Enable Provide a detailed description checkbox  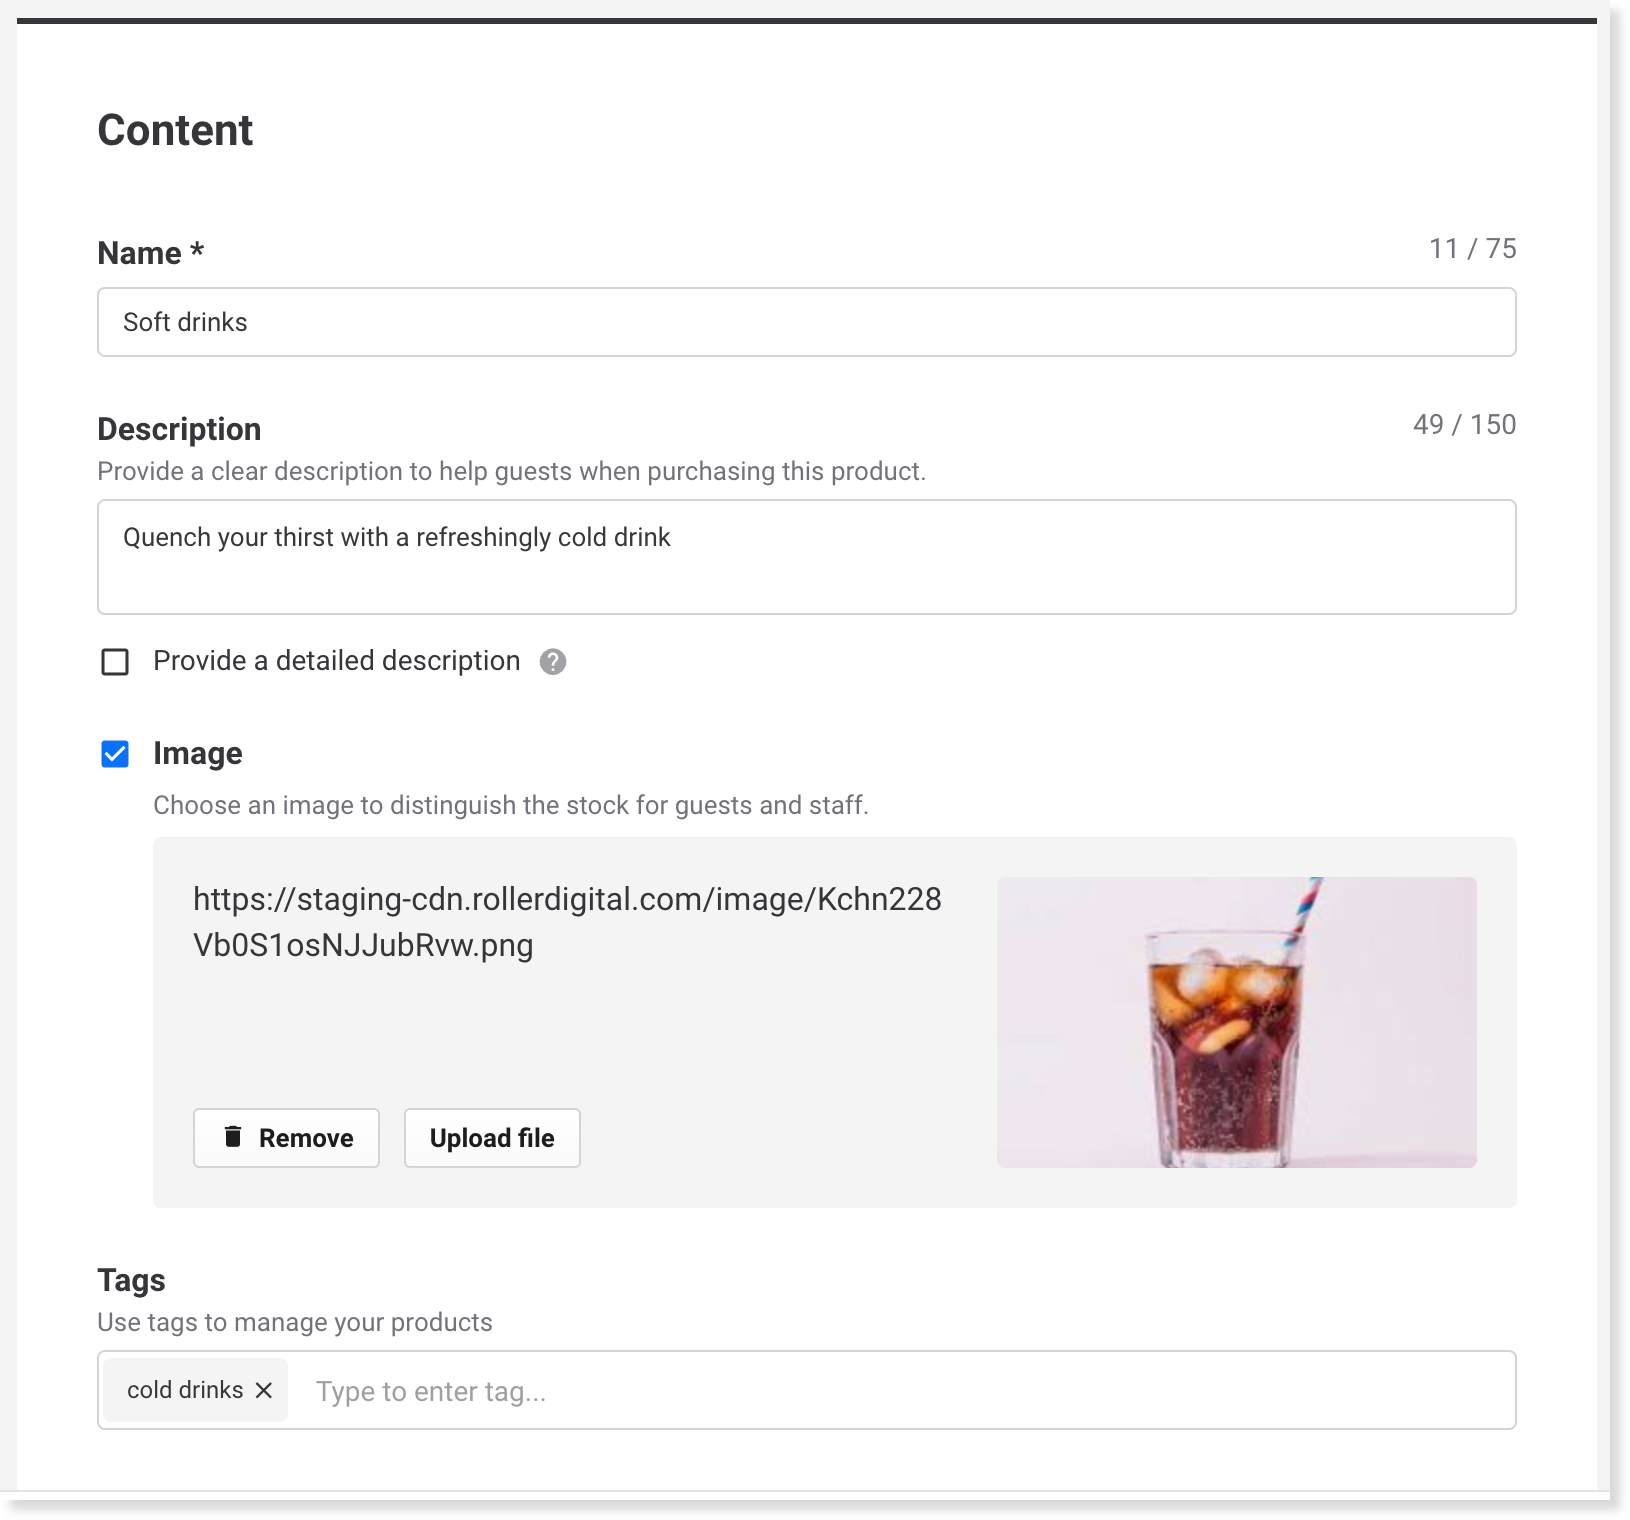(115, 662)
